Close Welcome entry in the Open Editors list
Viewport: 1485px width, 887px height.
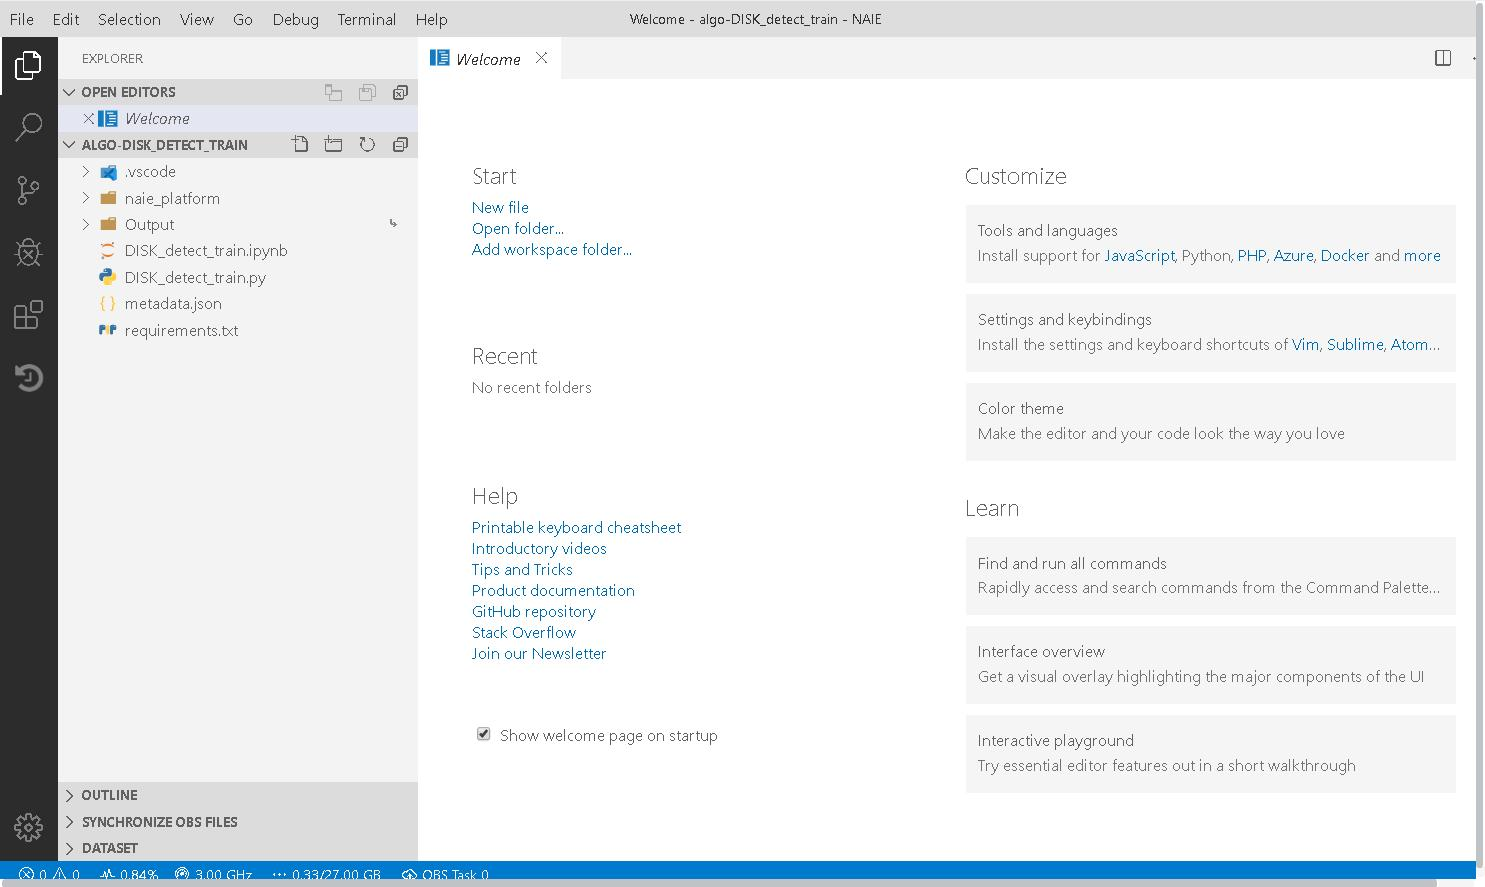click(x=88, y=118)
